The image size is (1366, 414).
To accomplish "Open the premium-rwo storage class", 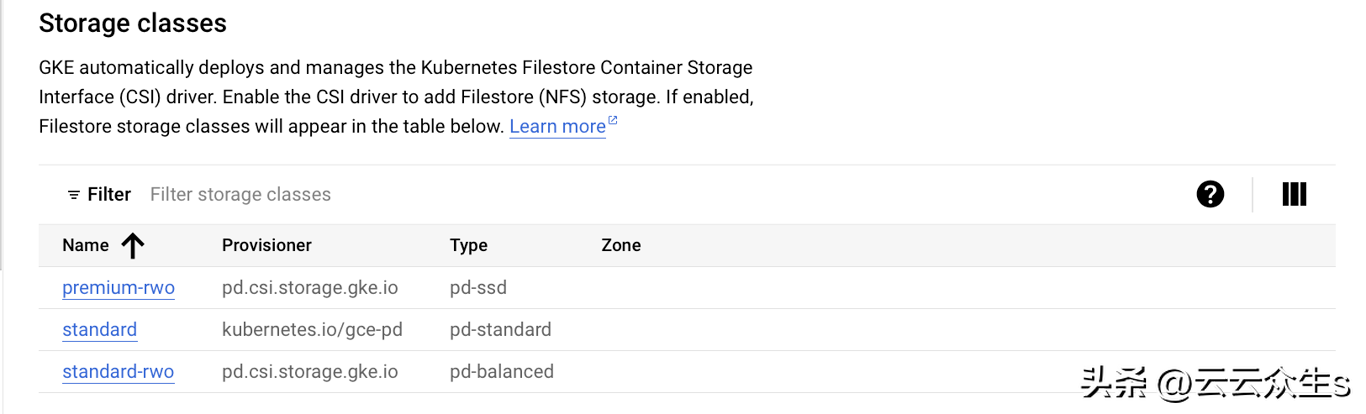I will tap(118, 288).
